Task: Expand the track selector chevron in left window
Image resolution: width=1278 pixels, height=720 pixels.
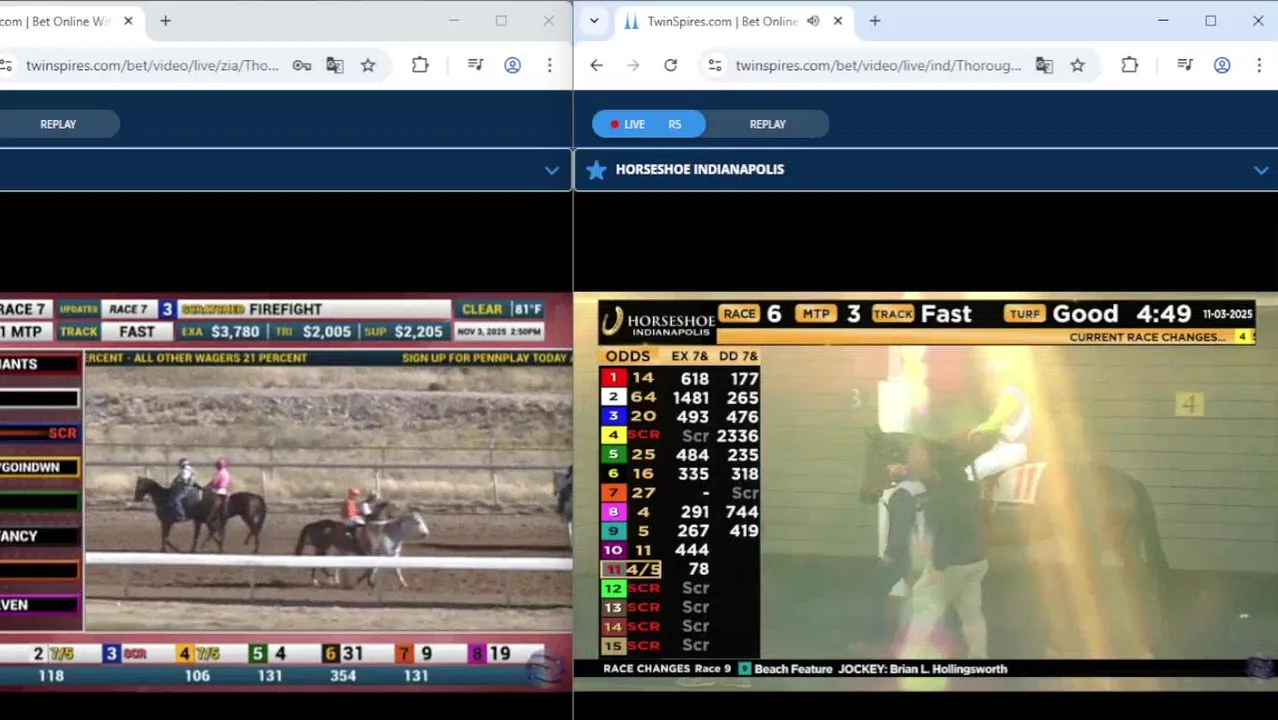Action: (552, 170)
